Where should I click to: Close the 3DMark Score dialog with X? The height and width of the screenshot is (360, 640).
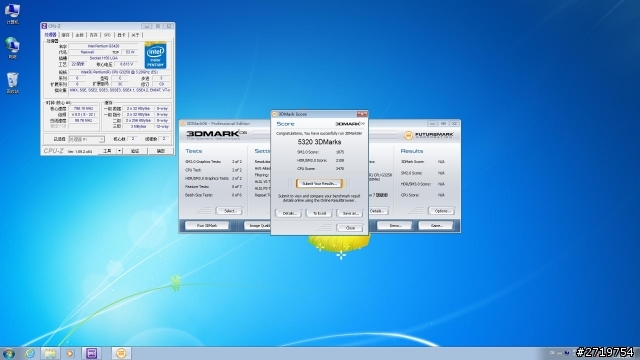(362, 114)
